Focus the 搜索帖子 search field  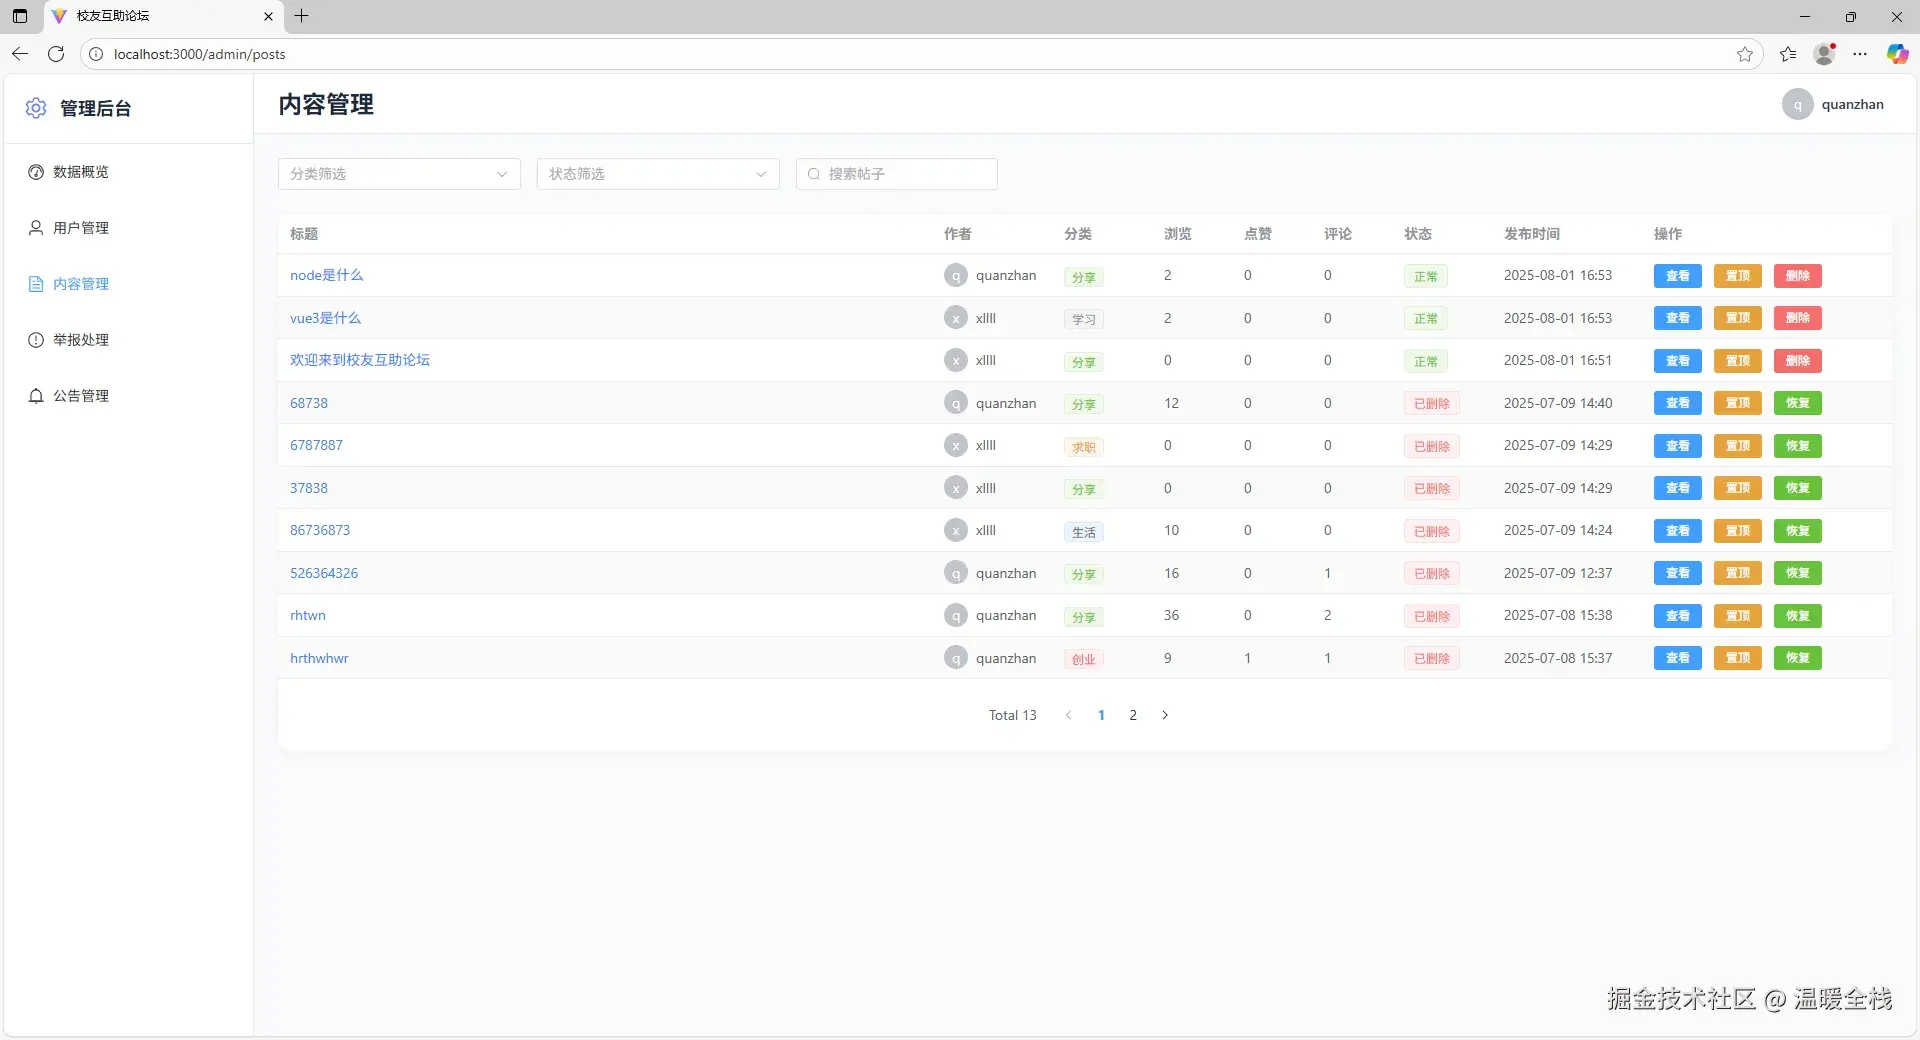coord(897,174)
